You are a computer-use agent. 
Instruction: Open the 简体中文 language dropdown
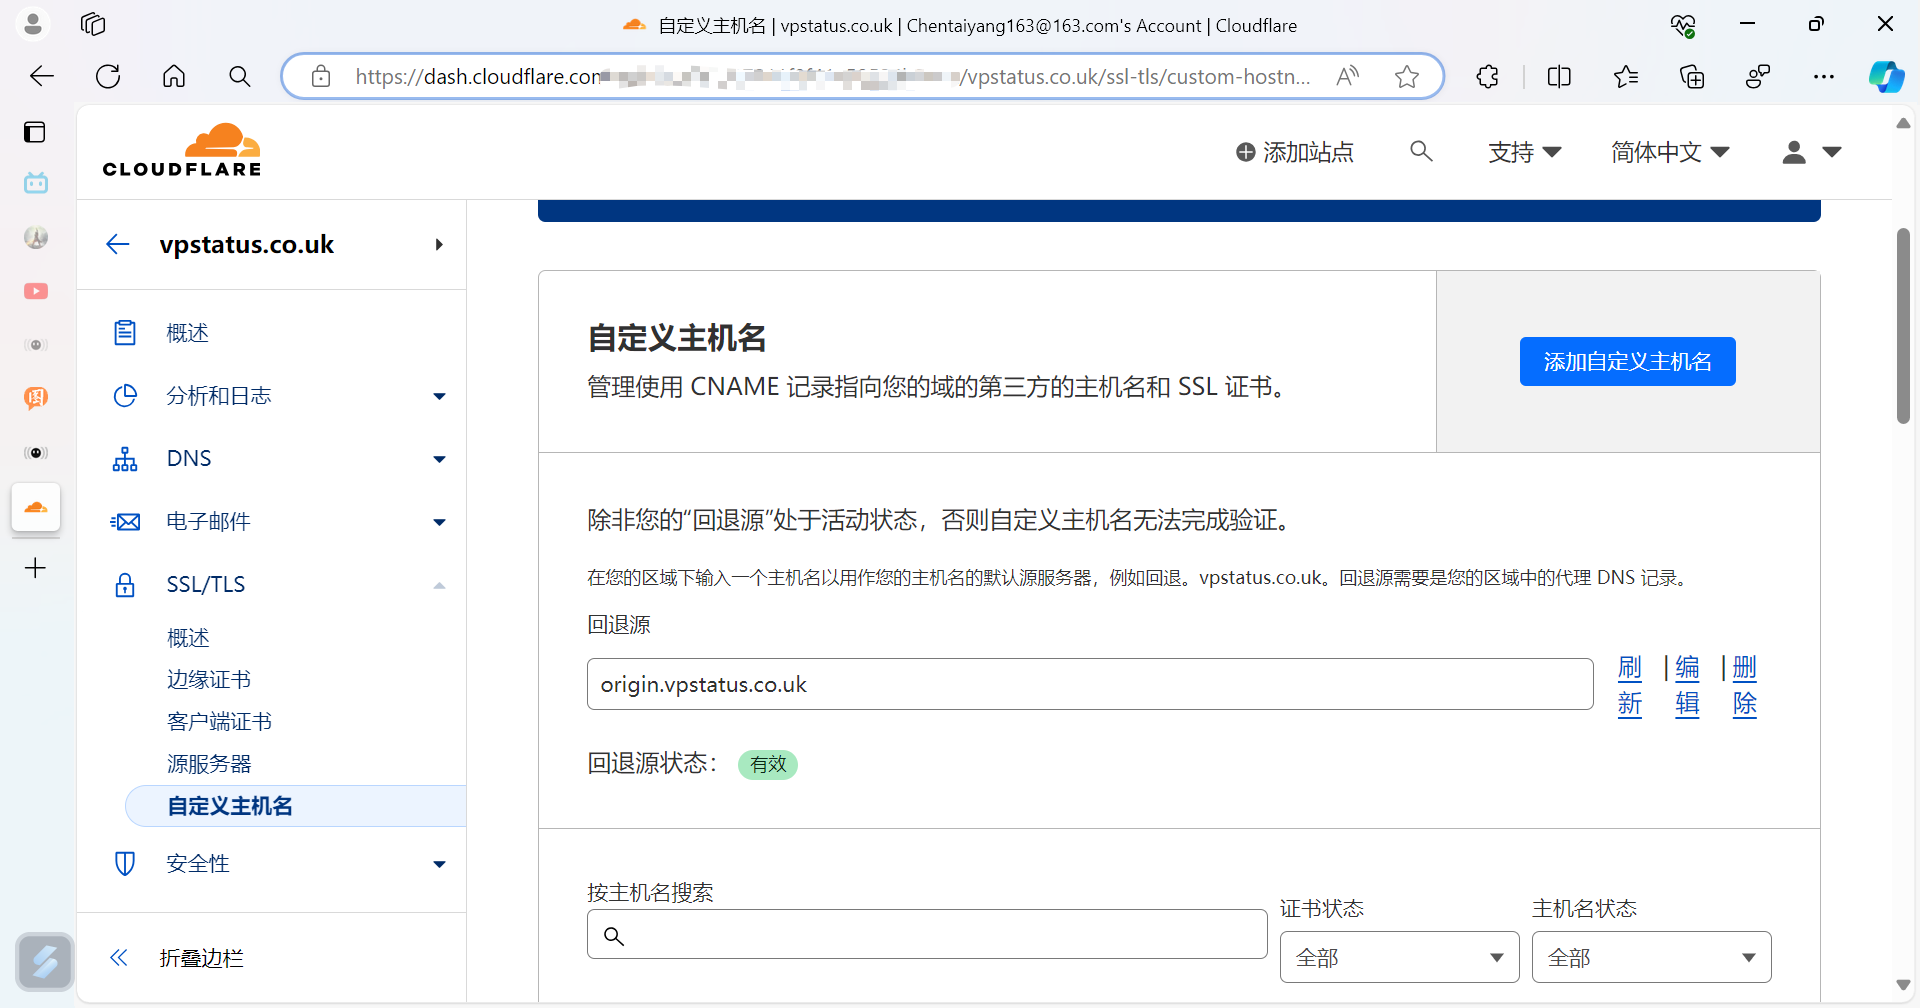[1670, 152]
